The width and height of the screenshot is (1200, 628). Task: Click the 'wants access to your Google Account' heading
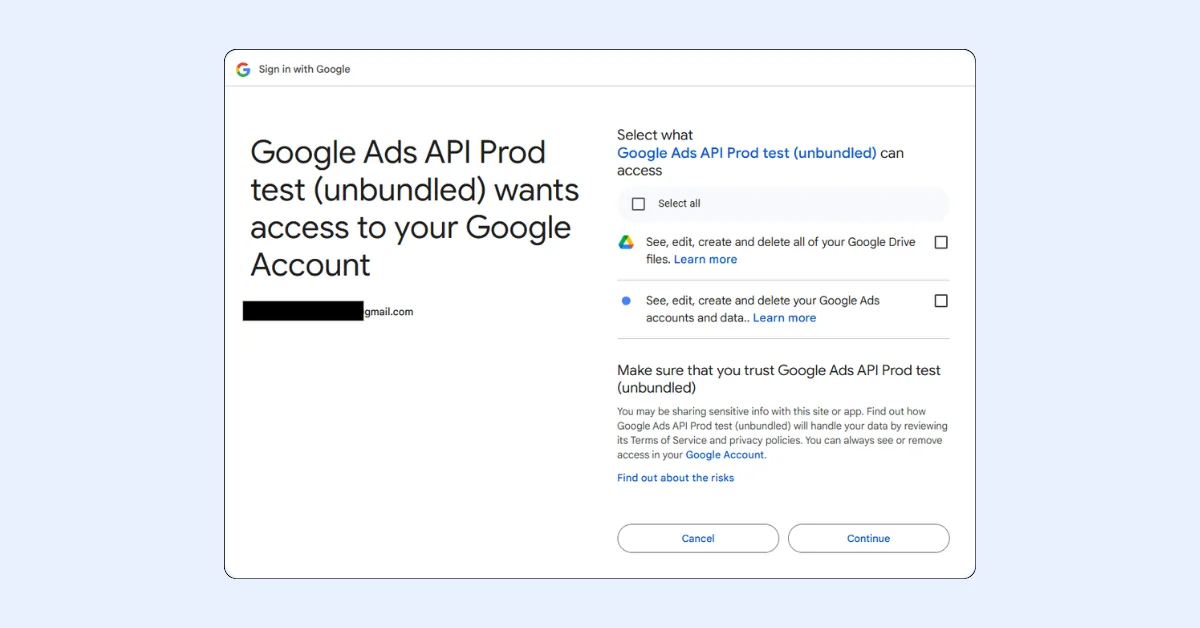click(x=414, y=208)
